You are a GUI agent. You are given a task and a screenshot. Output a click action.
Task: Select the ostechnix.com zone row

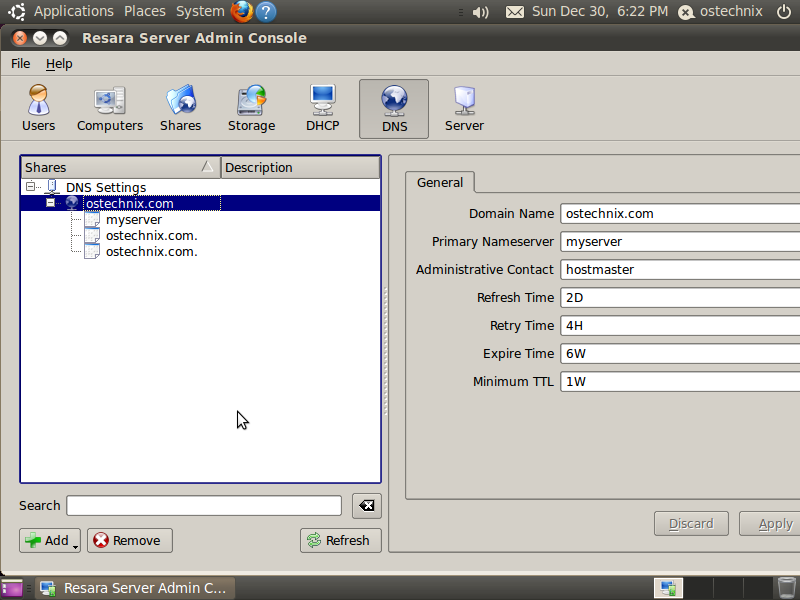coord(201,203)
